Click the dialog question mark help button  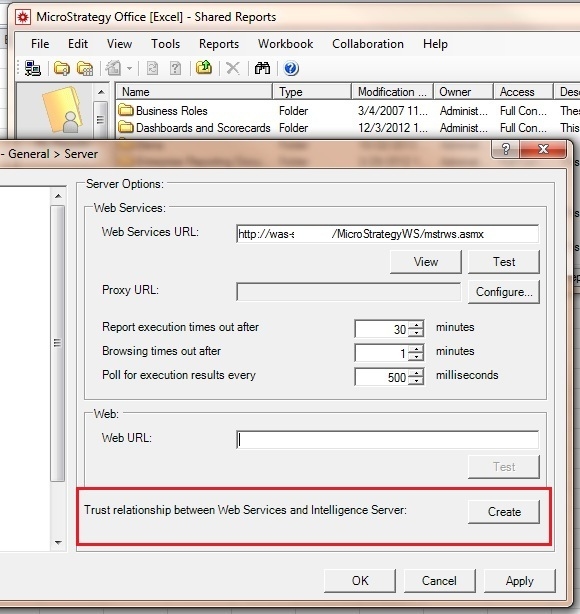pyautogui.click(x=506, y=149)
